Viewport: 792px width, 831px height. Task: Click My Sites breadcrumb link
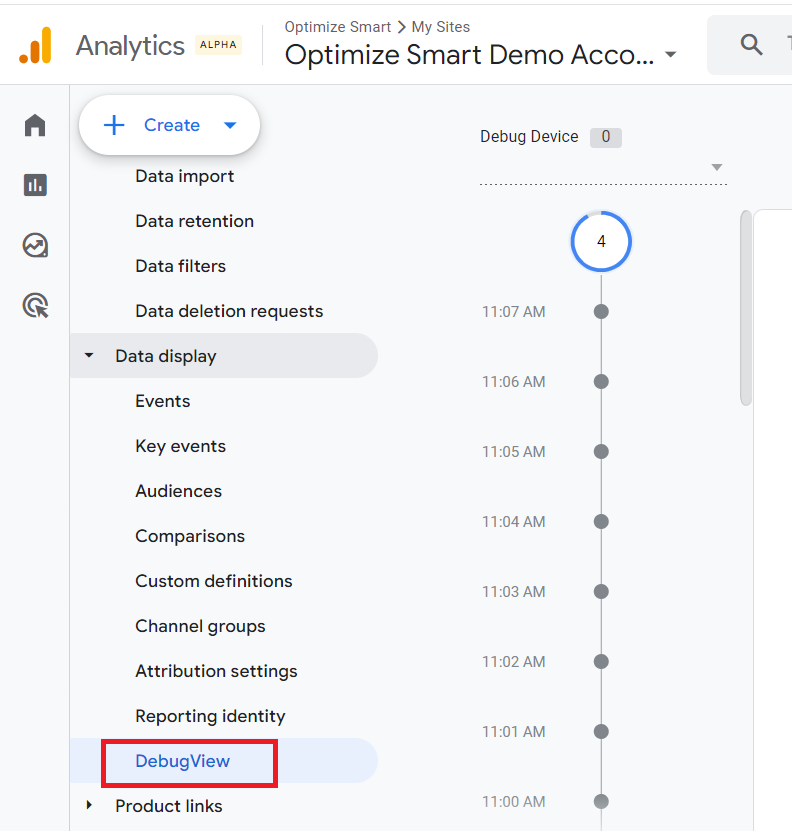click(x=441, y=27)
